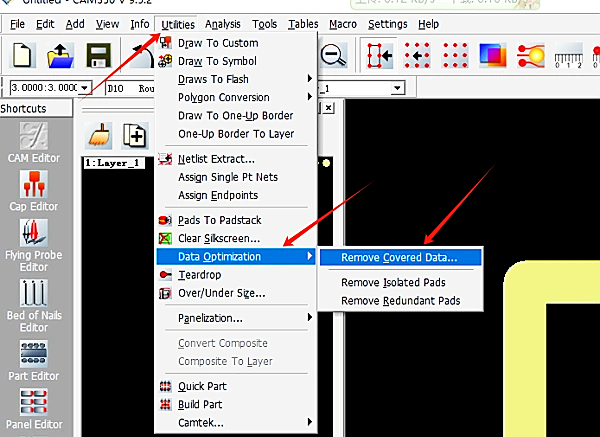Expand Panelization submenu
Screen dimensions: 600x437
(x=236, y=318)
